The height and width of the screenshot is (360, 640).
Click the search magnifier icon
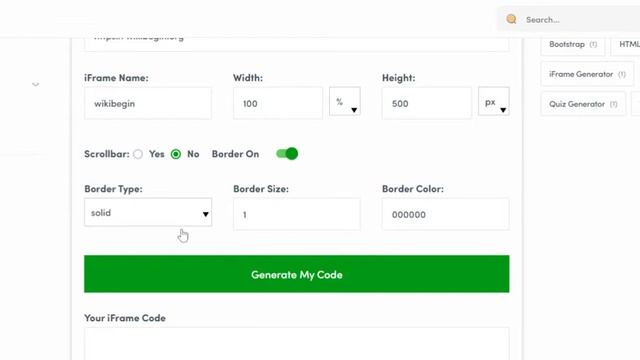(x=511, y=19)
